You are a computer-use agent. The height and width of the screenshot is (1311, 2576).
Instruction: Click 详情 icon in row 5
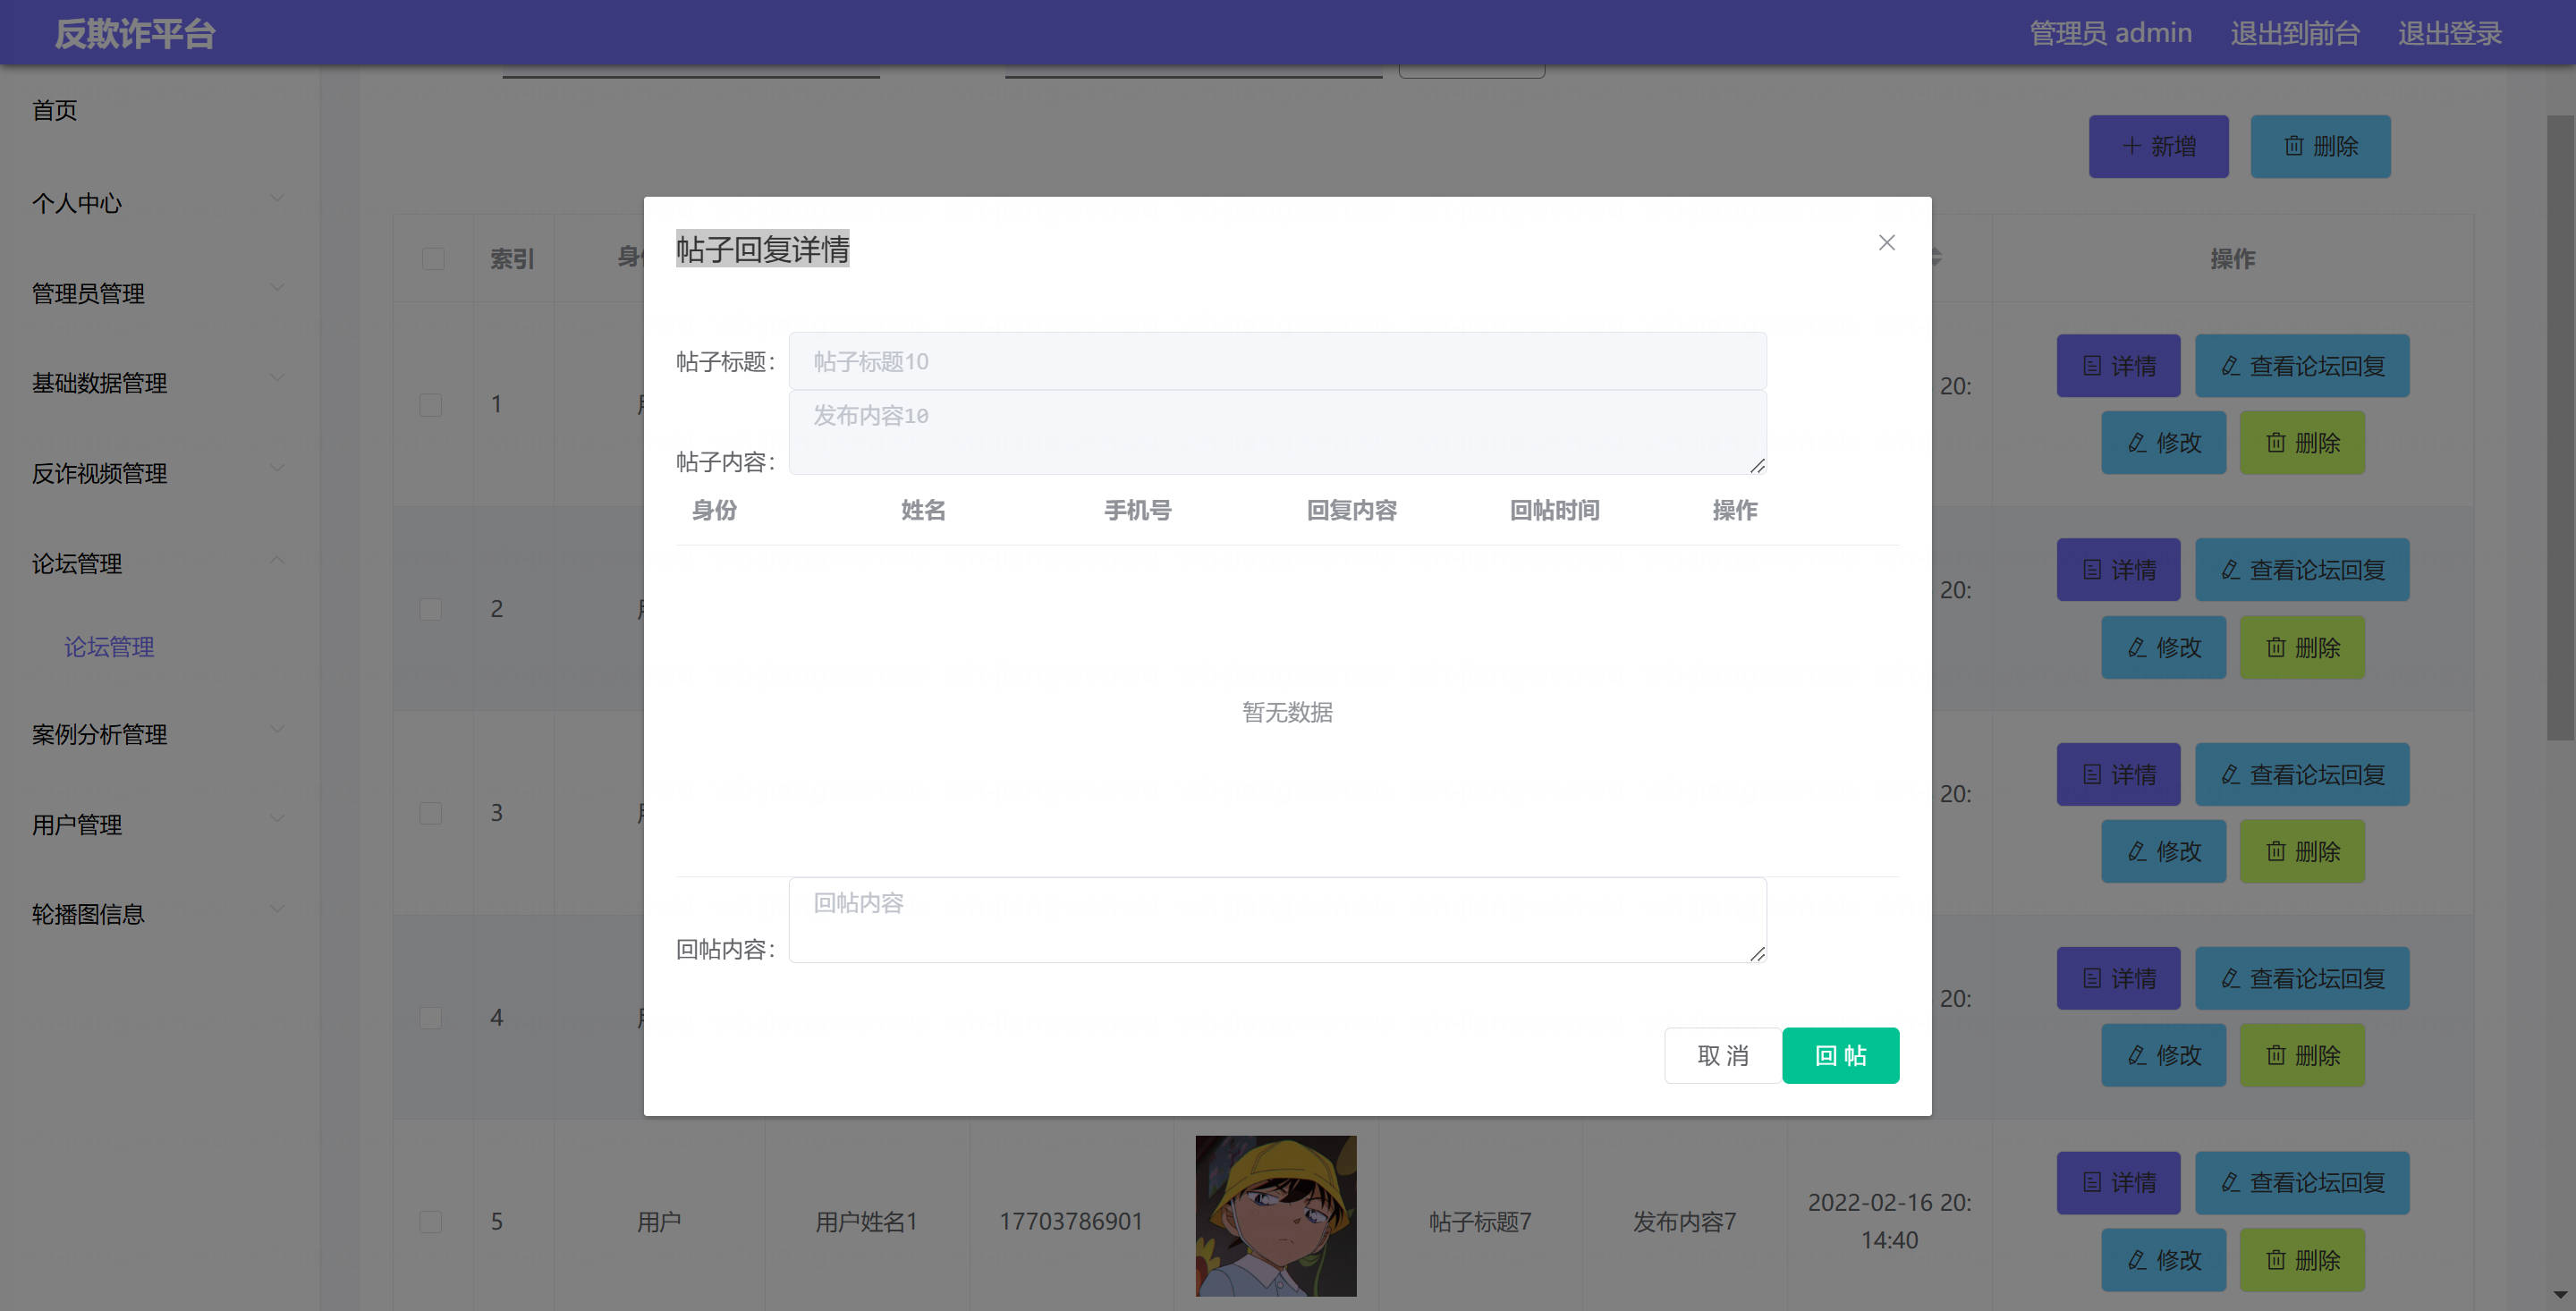pos(2091,1182)
